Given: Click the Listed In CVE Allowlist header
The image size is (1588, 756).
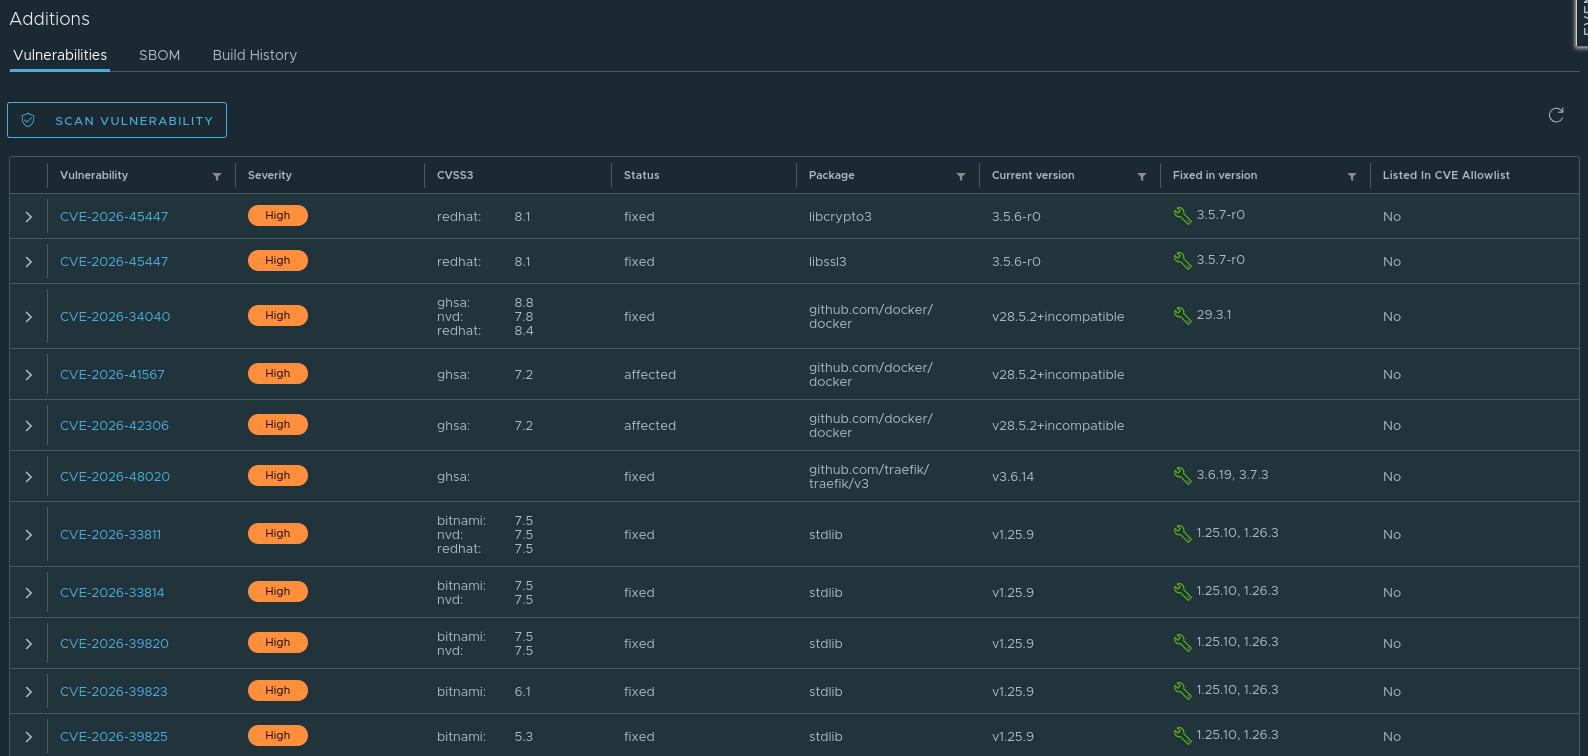Looking at the screenshot, I should (x=1446, y=175).
